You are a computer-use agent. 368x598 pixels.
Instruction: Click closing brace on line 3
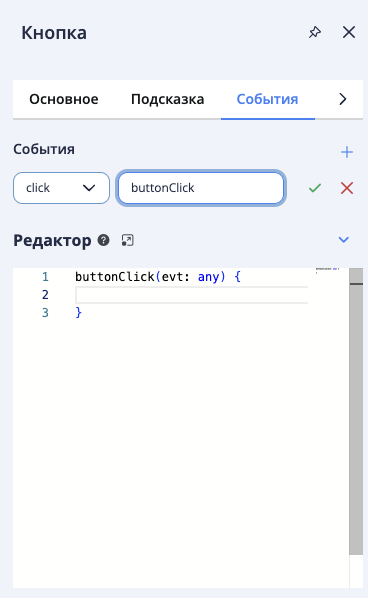[79, 313]
